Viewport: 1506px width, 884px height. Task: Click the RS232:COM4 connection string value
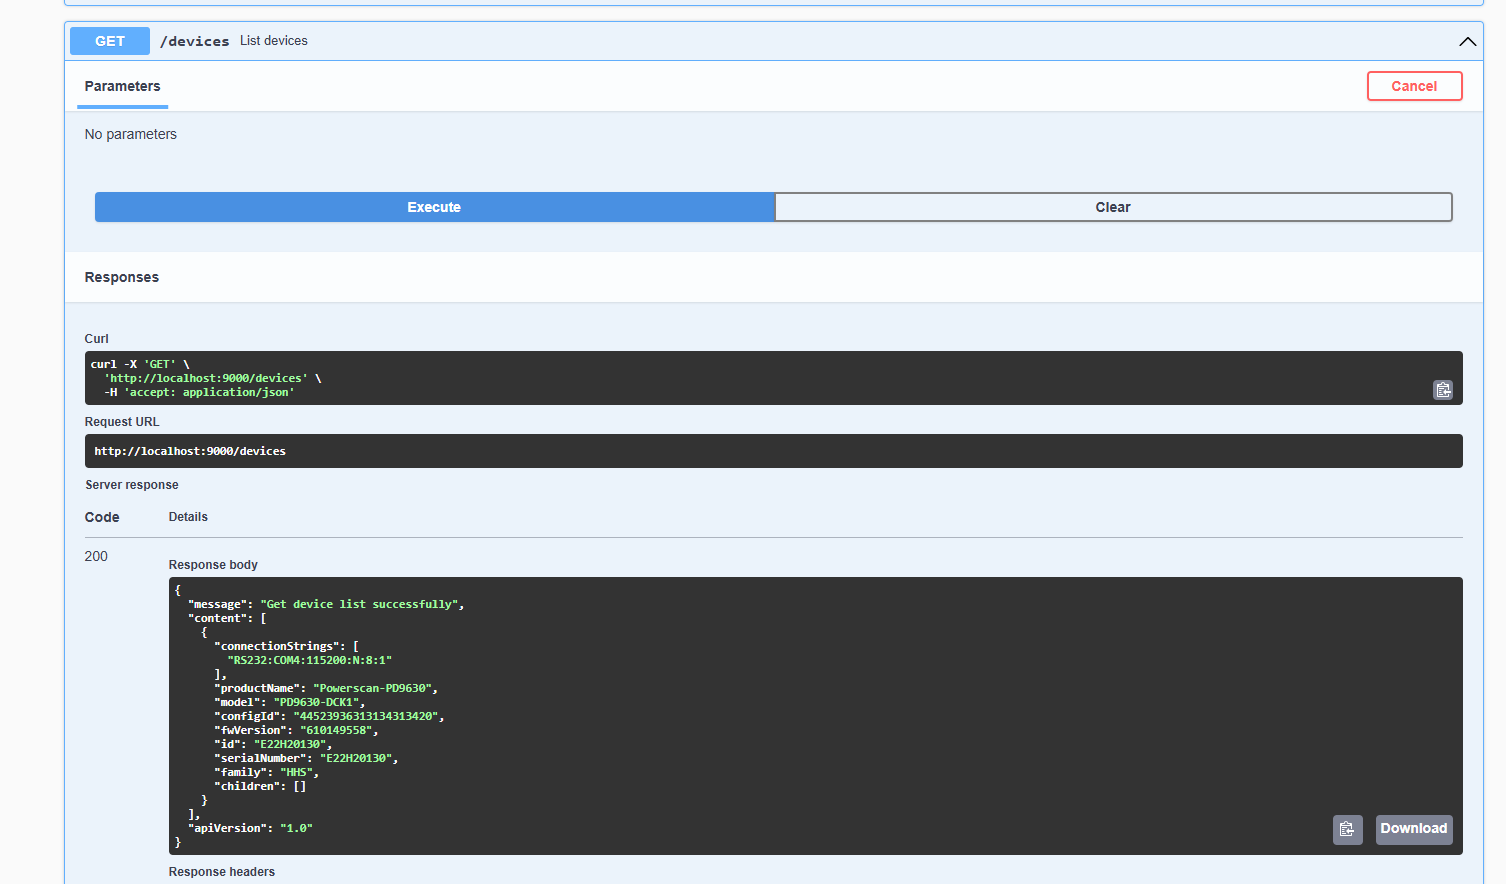pyautogui.click(x=309, y=660)
